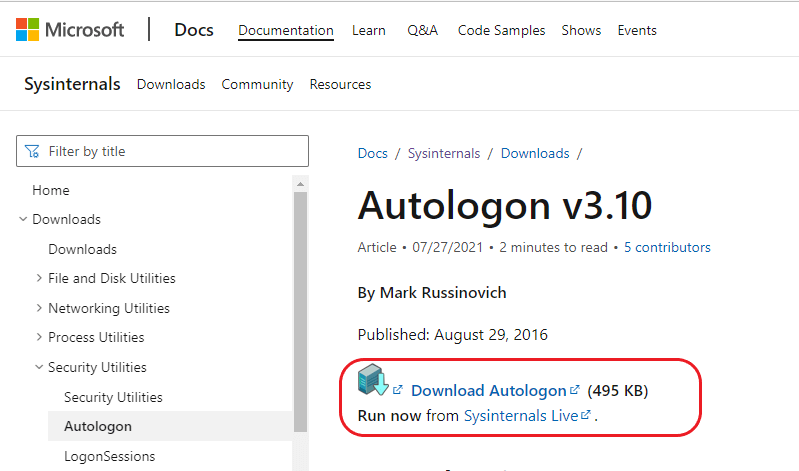Click external link icon before Download Autologon
This screenshot has width=799, height=471.
pos(398,390)
